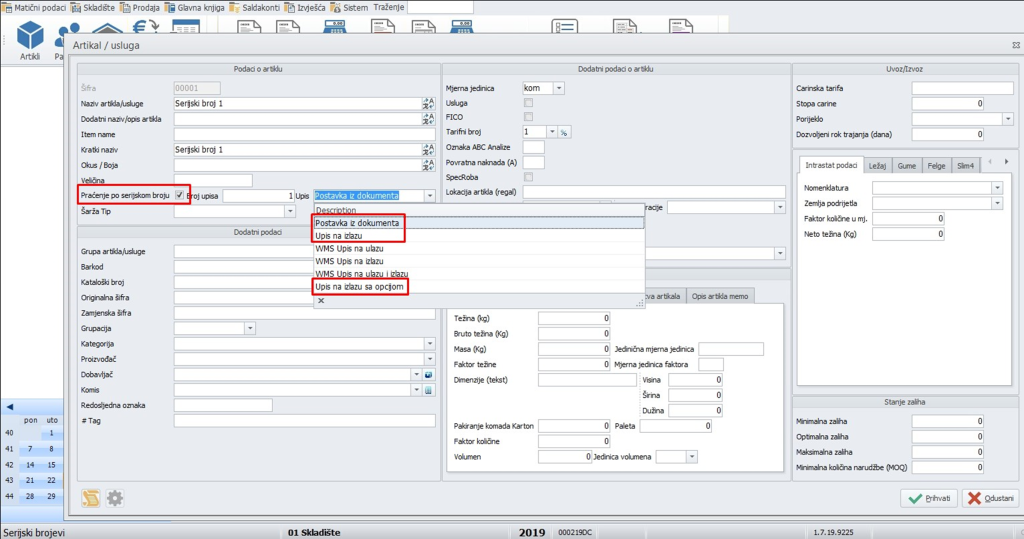
Task: Switch to the Gume tab
Action: tap(907, 165)
